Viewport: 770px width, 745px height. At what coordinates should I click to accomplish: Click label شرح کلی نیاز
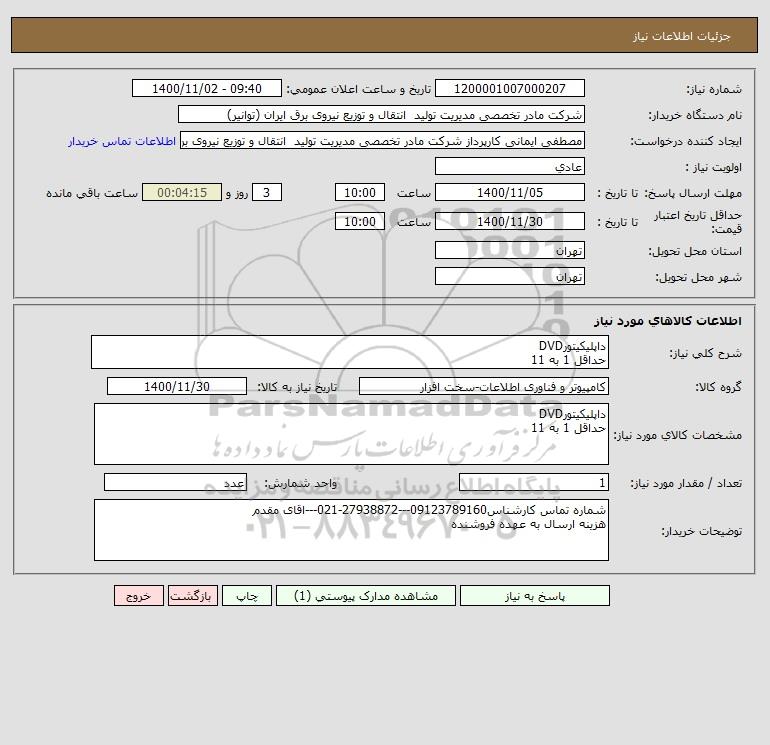pyautogui.click(x=706, y=353)
